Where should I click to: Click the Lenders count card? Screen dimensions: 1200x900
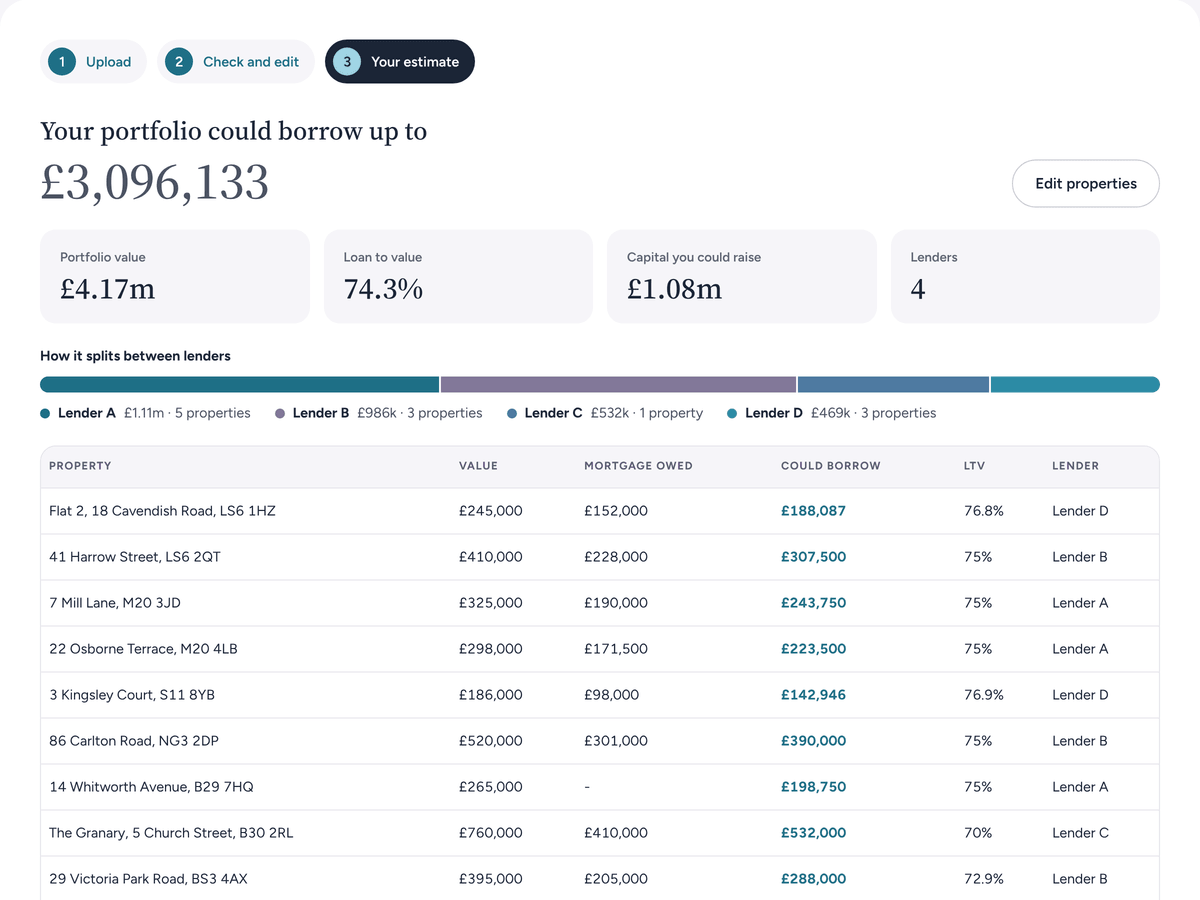pyautogui.click(x=1025, y=276)
